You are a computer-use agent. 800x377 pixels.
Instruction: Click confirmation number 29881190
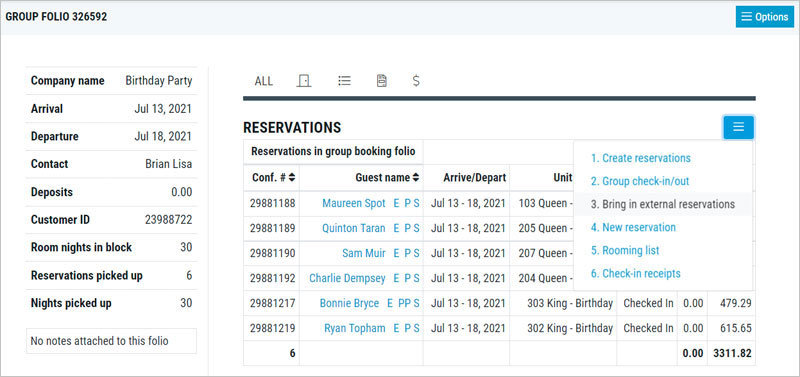coord(272,253)
